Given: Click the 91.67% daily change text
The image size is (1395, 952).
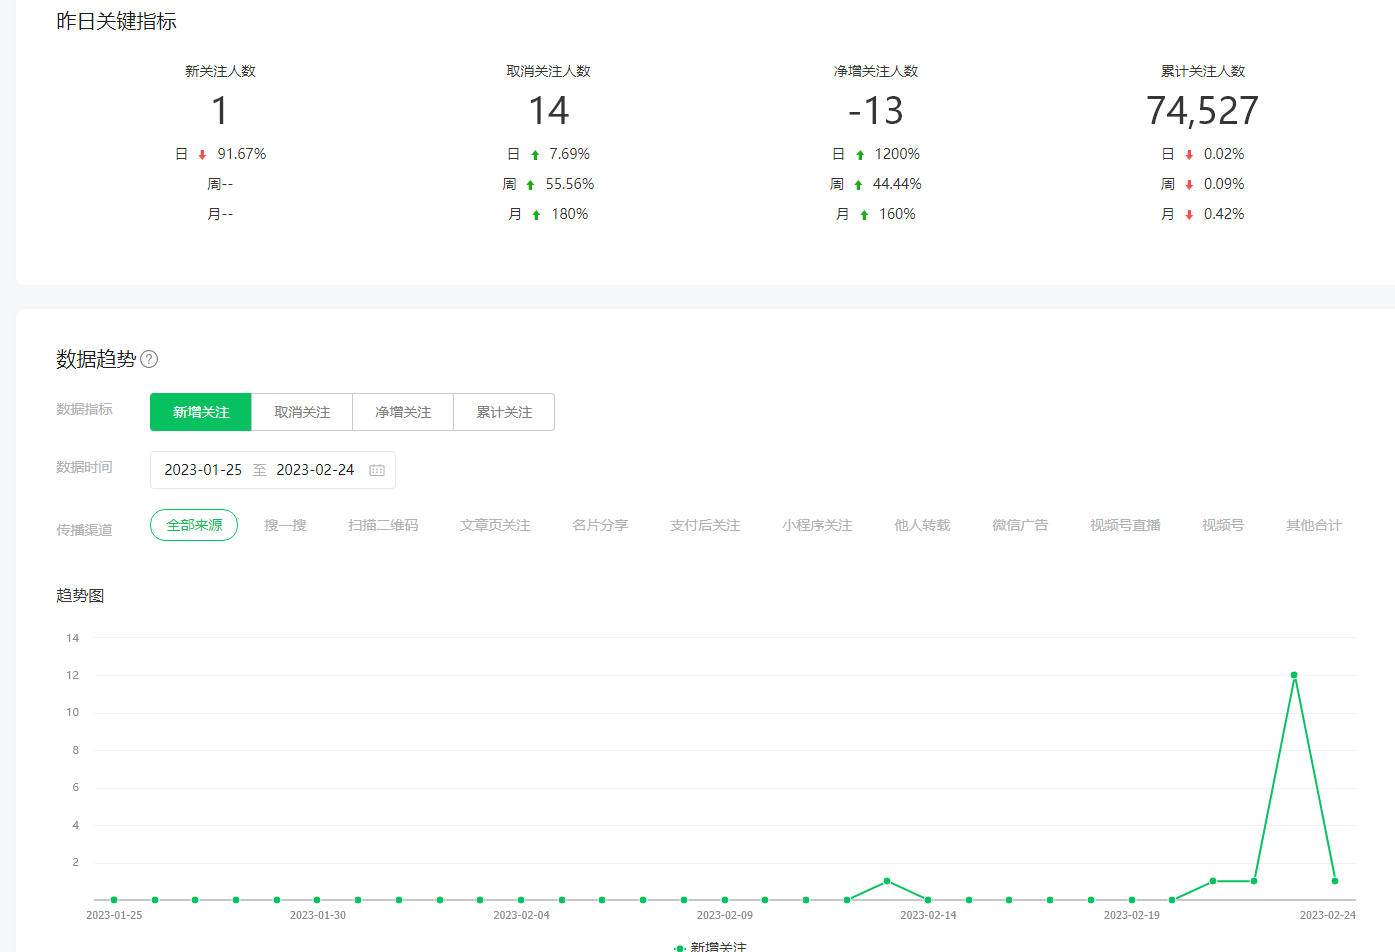Looking at the screenshot, I should point(242,154).
